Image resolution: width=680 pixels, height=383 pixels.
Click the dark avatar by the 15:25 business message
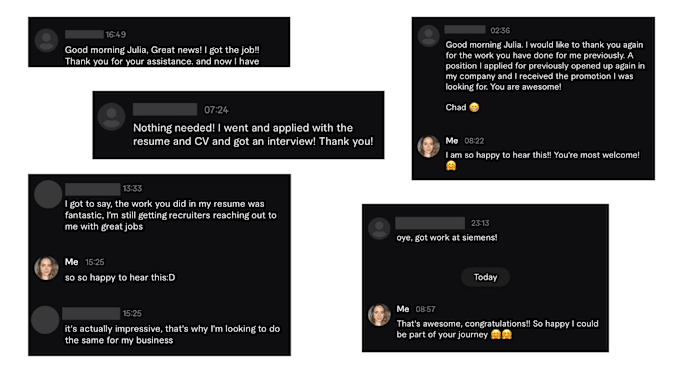click(45, 320)
